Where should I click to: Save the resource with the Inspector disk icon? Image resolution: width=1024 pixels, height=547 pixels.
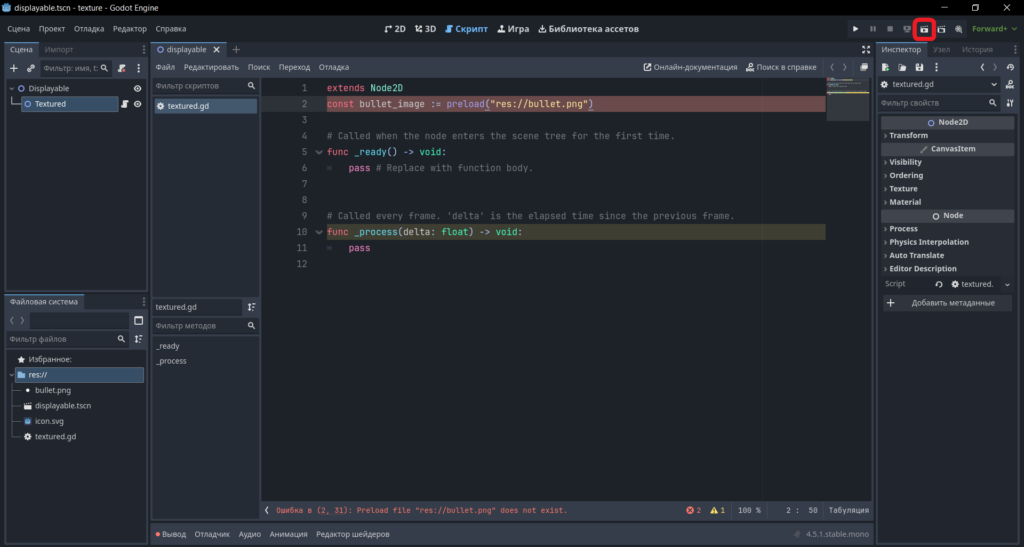click(x=919, y=67)
